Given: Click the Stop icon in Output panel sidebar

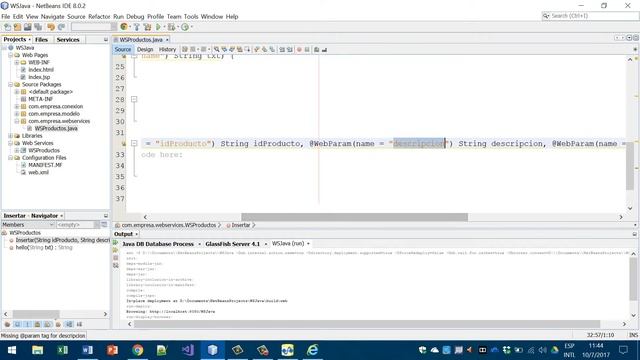Looking at the screenshot, I should [116, 258].
